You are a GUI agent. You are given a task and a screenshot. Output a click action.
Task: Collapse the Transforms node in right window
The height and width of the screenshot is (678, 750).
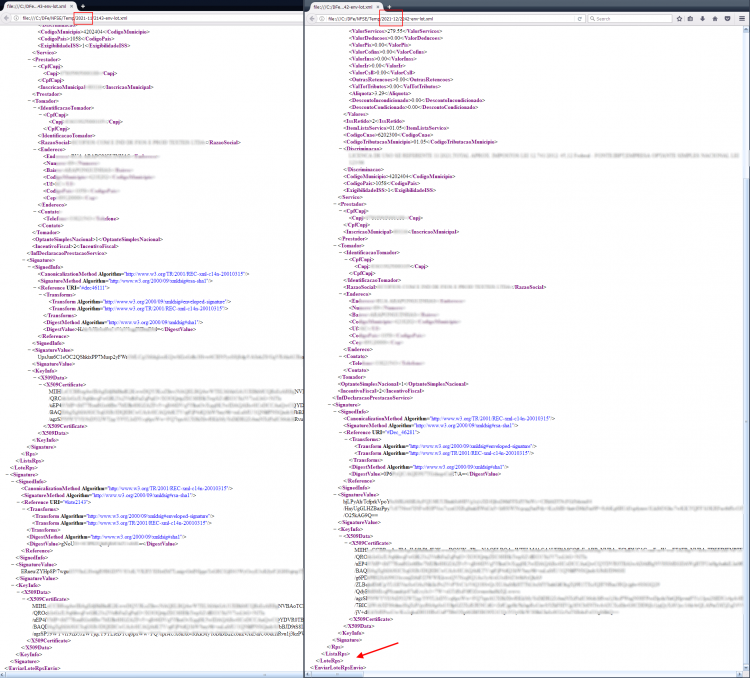tap(346, 439)
